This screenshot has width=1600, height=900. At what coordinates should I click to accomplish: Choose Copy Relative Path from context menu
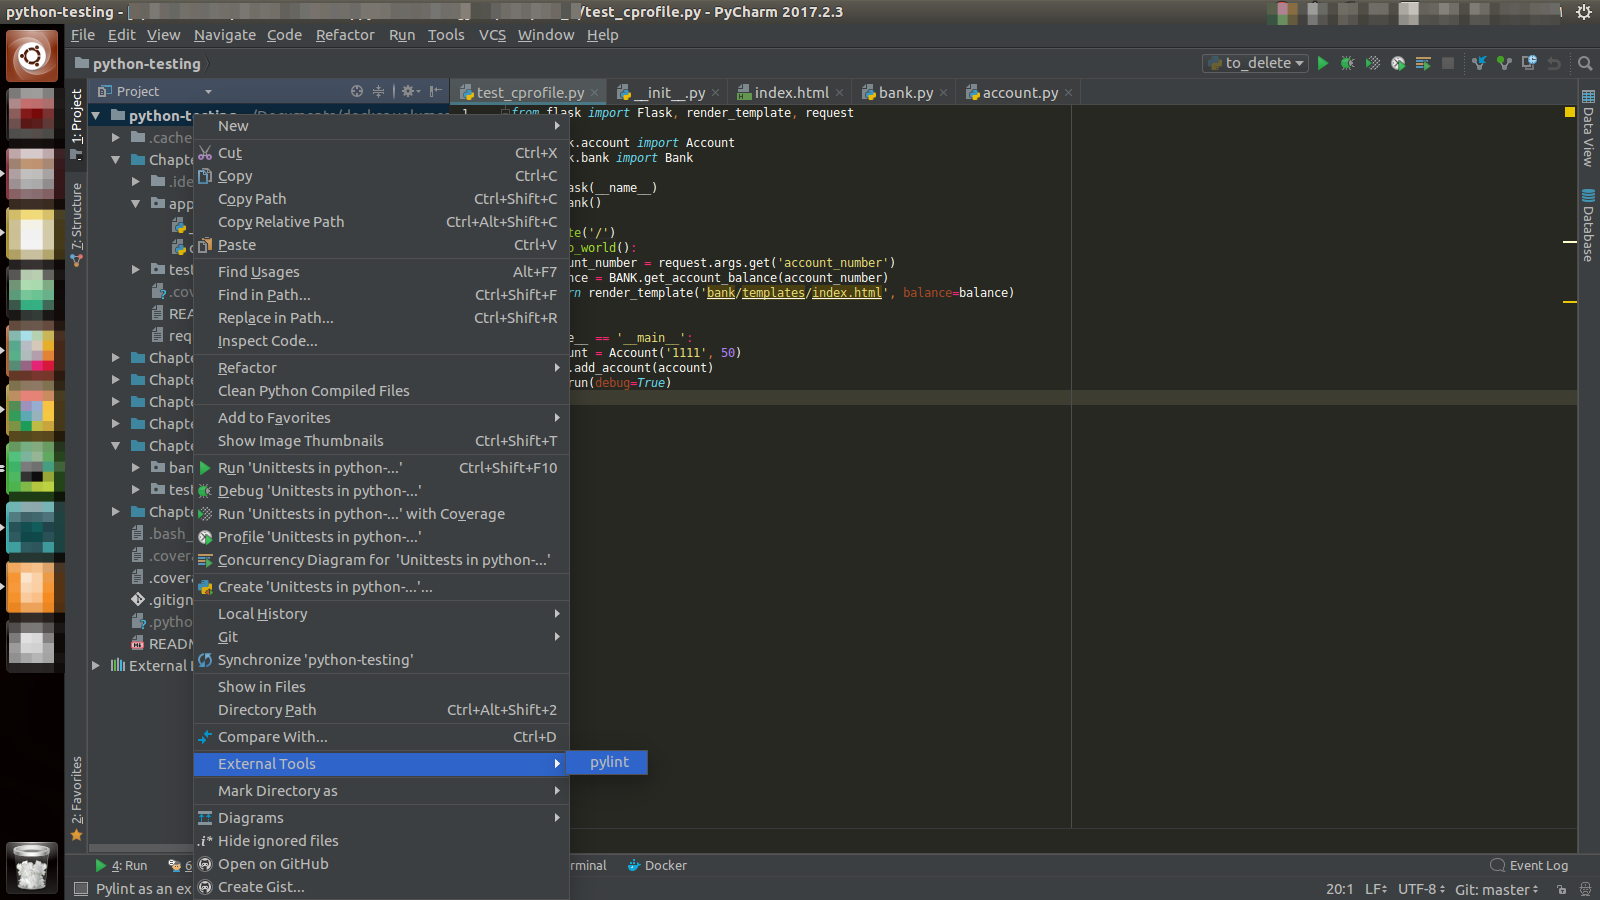click(x=381, y=222)
